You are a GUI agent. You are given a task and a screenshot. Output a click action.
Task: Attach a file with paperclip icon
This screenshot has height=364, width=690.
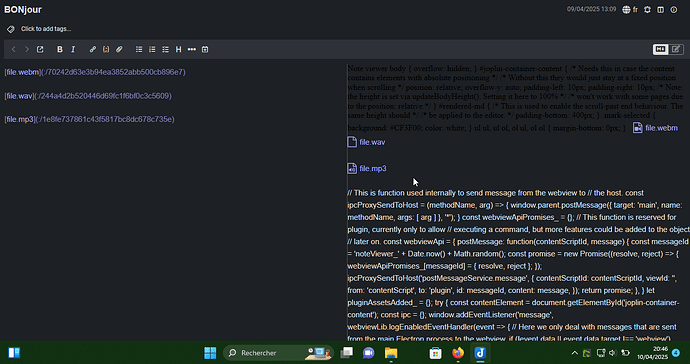click(x=119, y=49)
